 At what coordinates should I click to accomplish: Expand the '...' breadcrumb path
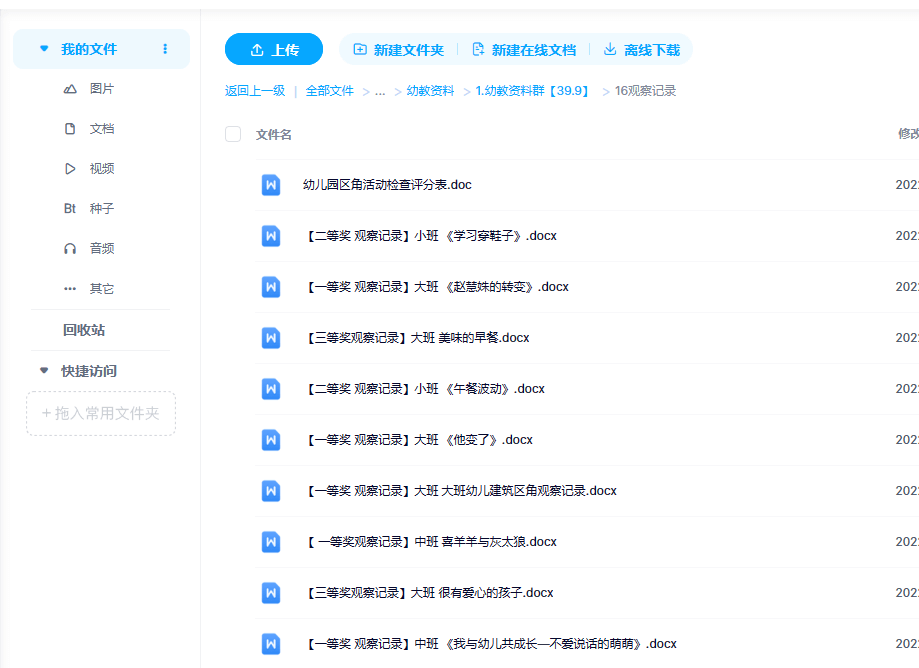click(x=380, y=91)
